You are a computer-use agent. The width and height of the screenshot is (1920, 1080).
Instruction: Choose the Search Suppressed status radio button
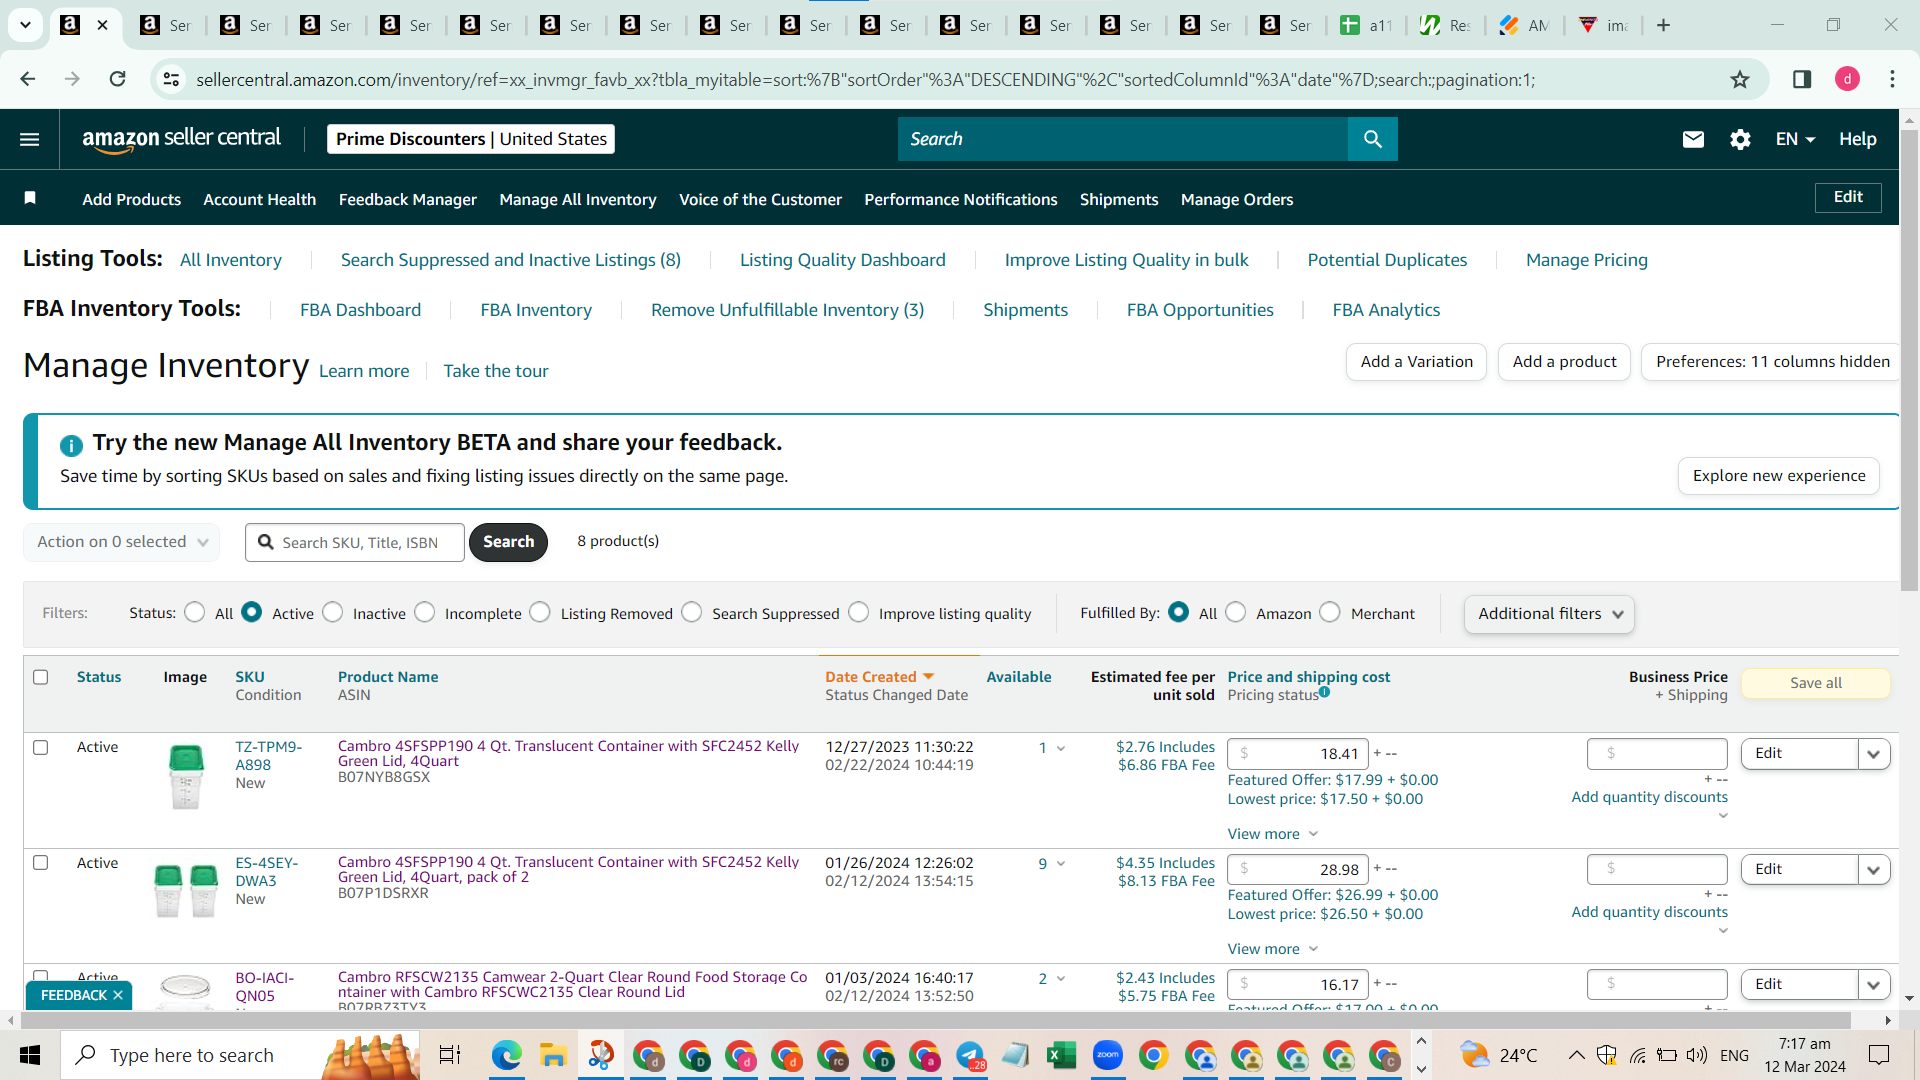692,612
